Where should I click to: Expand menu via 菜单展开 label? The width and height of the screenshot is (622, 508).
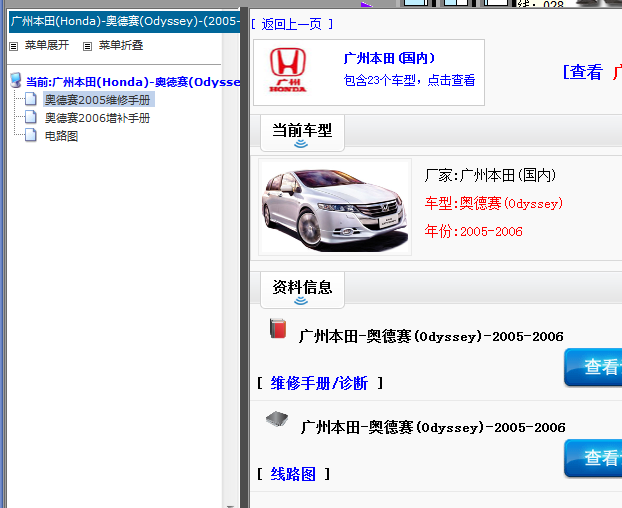(x=47, y=45)
